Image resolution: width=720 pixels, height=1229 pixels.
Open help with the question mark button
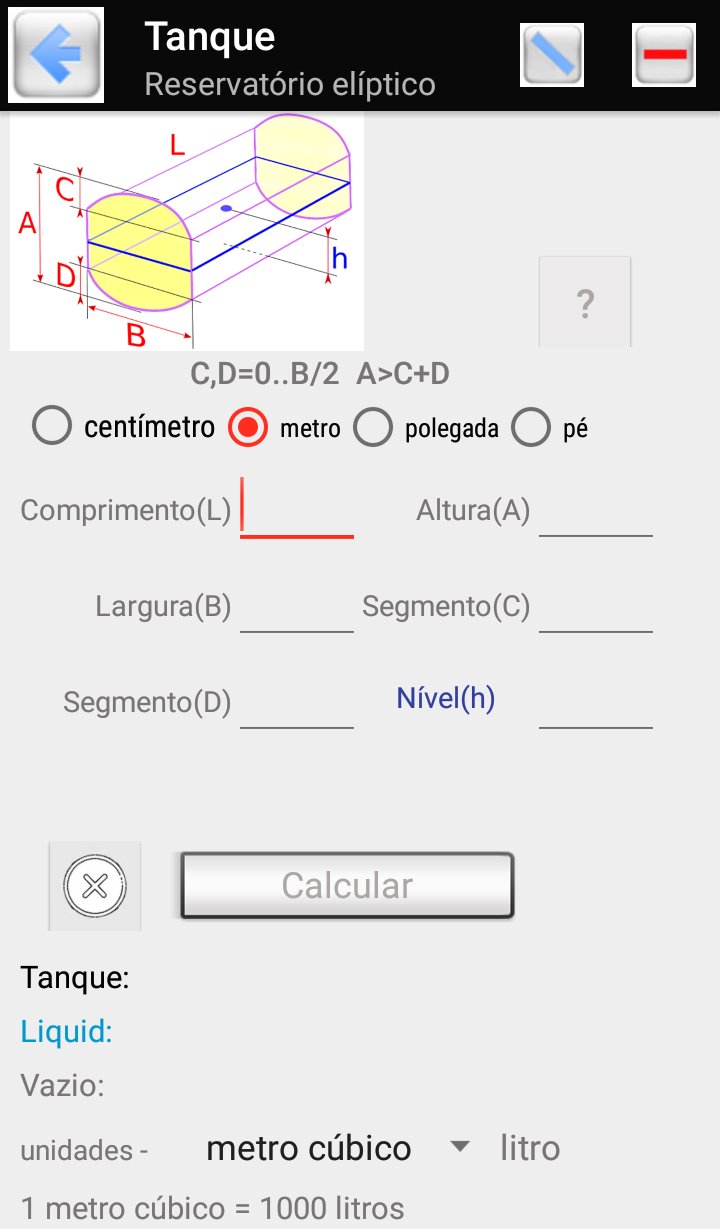pyautogui.click(x=585, y=302)
